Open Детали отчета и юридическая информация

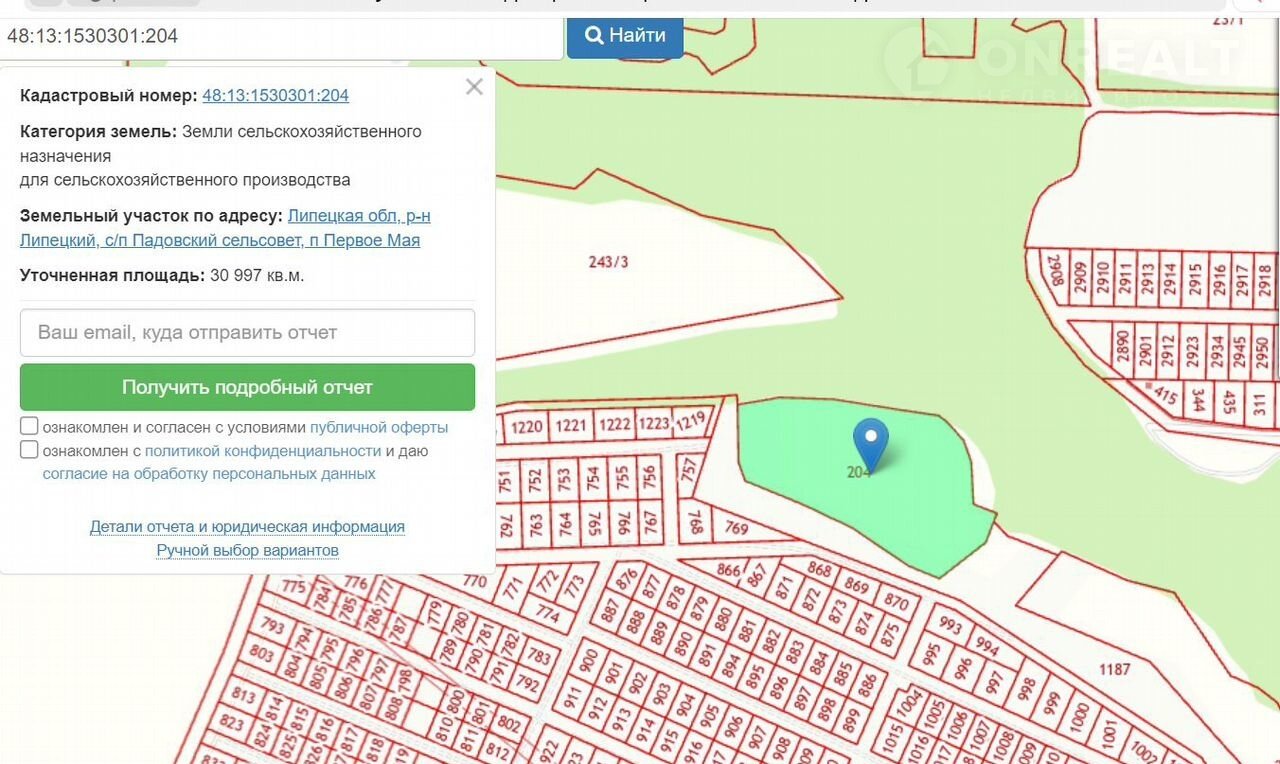tap(247, 527)
